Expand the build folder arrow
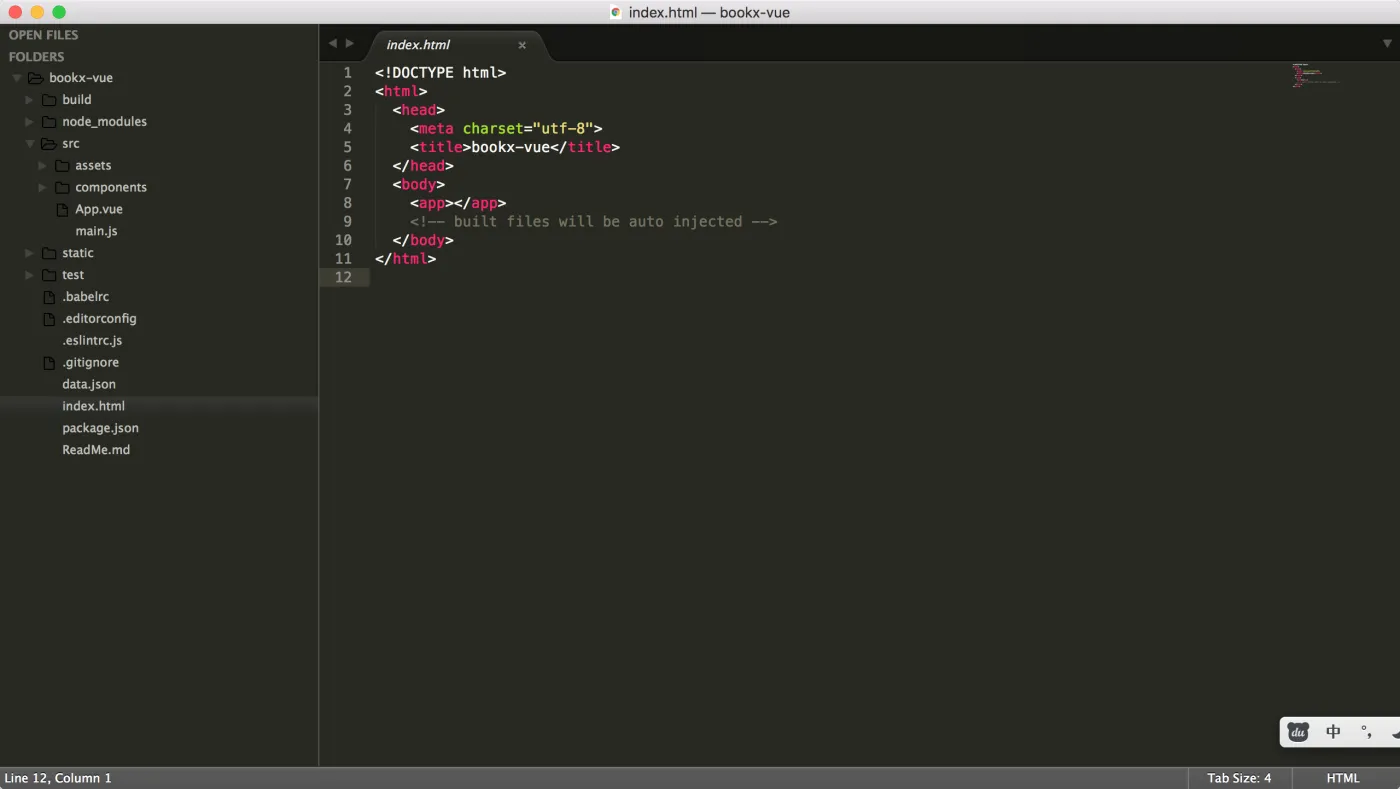This screenshot has width=1400, height=789. pos(30,100)
